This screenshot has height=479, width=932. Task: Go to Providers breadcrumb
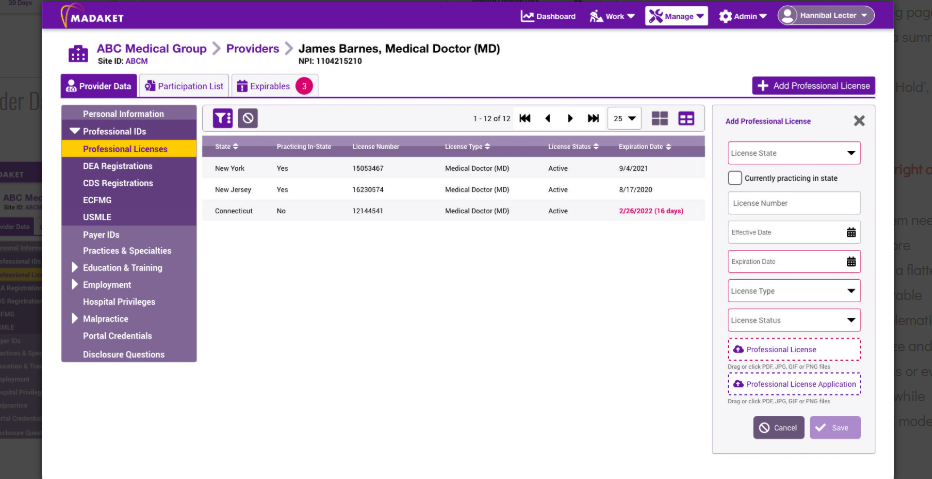tap(253, 49)
